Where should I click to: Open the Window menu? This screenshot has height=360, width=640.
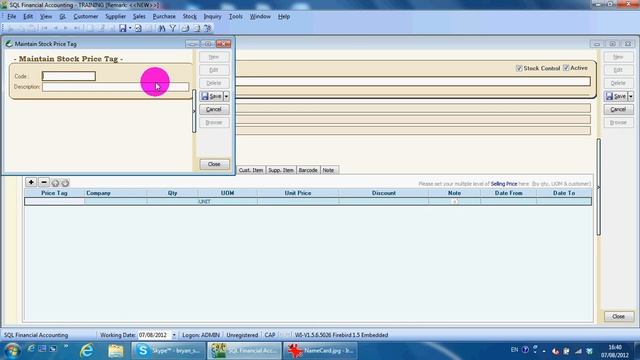(260, 16)
